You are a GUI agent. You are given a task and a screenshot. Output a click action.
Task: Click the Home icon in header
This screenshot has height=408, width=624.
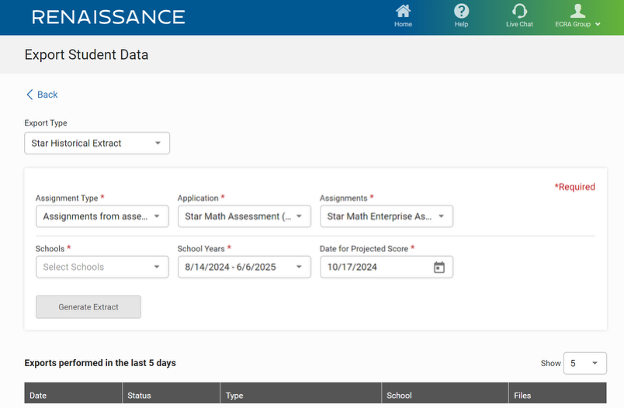[x=403, y=12]
